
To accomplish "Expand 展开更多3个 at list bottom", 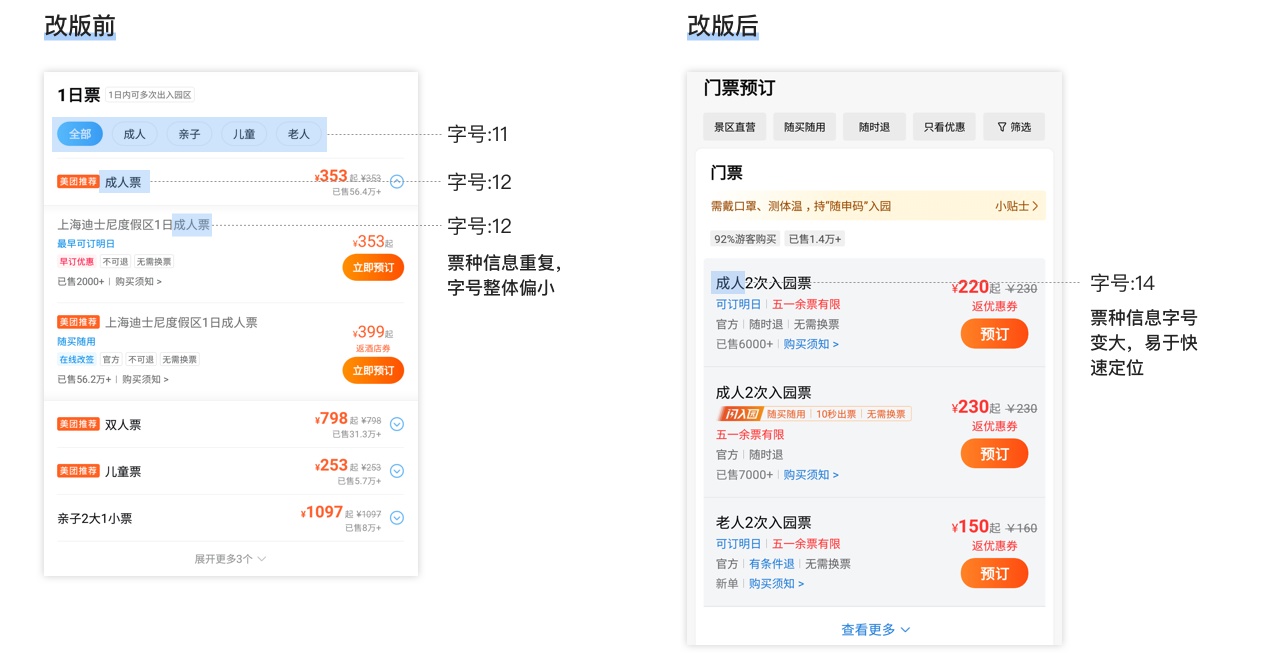I will (222, 558).
